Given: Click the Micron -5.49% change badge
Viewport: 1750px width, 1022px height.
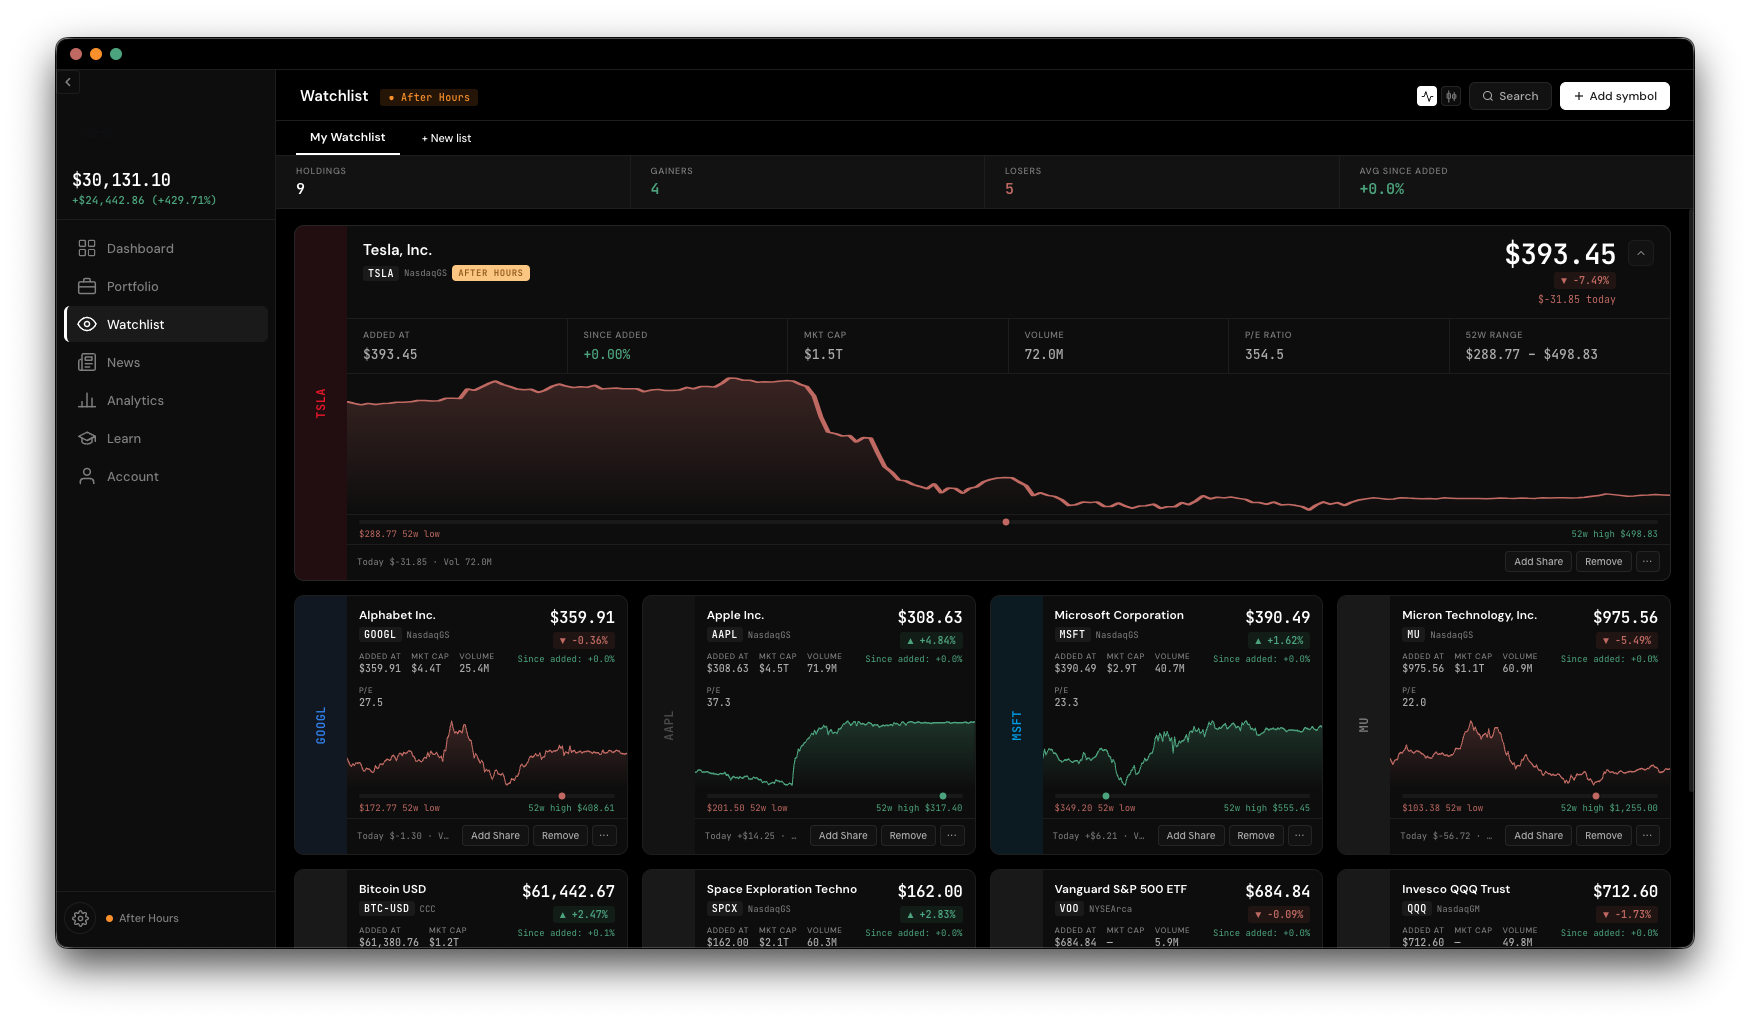Looking at the screenshot, I should (x=1626, y=640).
